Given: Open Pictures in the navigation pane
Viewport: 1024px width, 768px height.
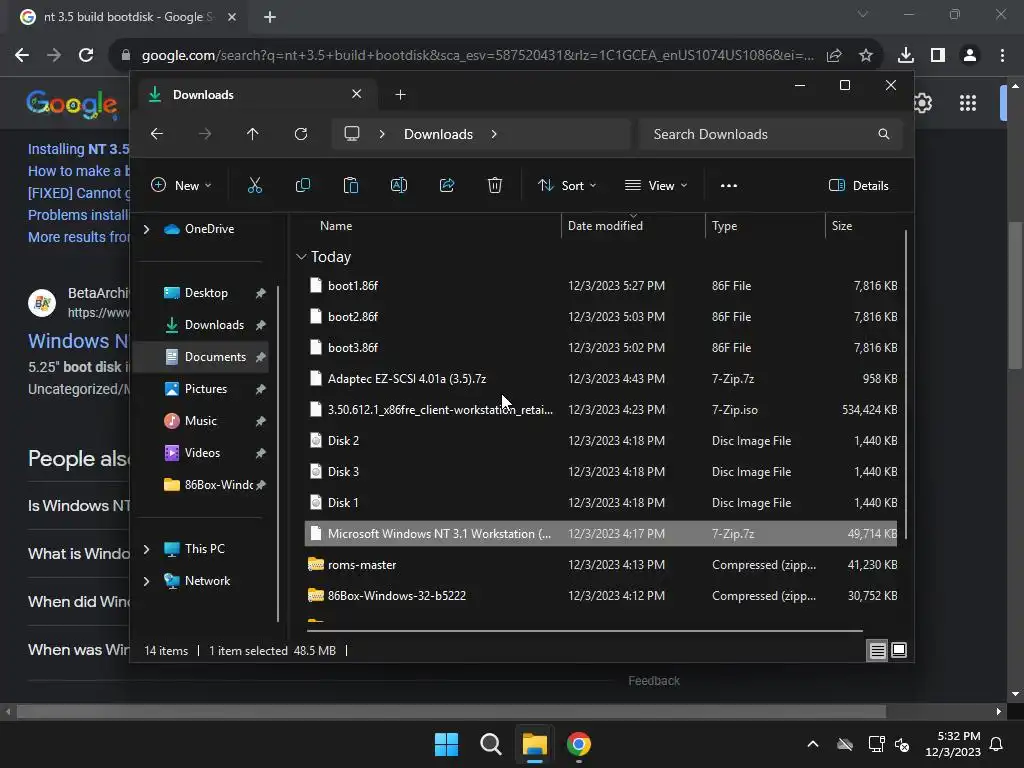Looking at the screenshot, I should (x=206, y=389).
